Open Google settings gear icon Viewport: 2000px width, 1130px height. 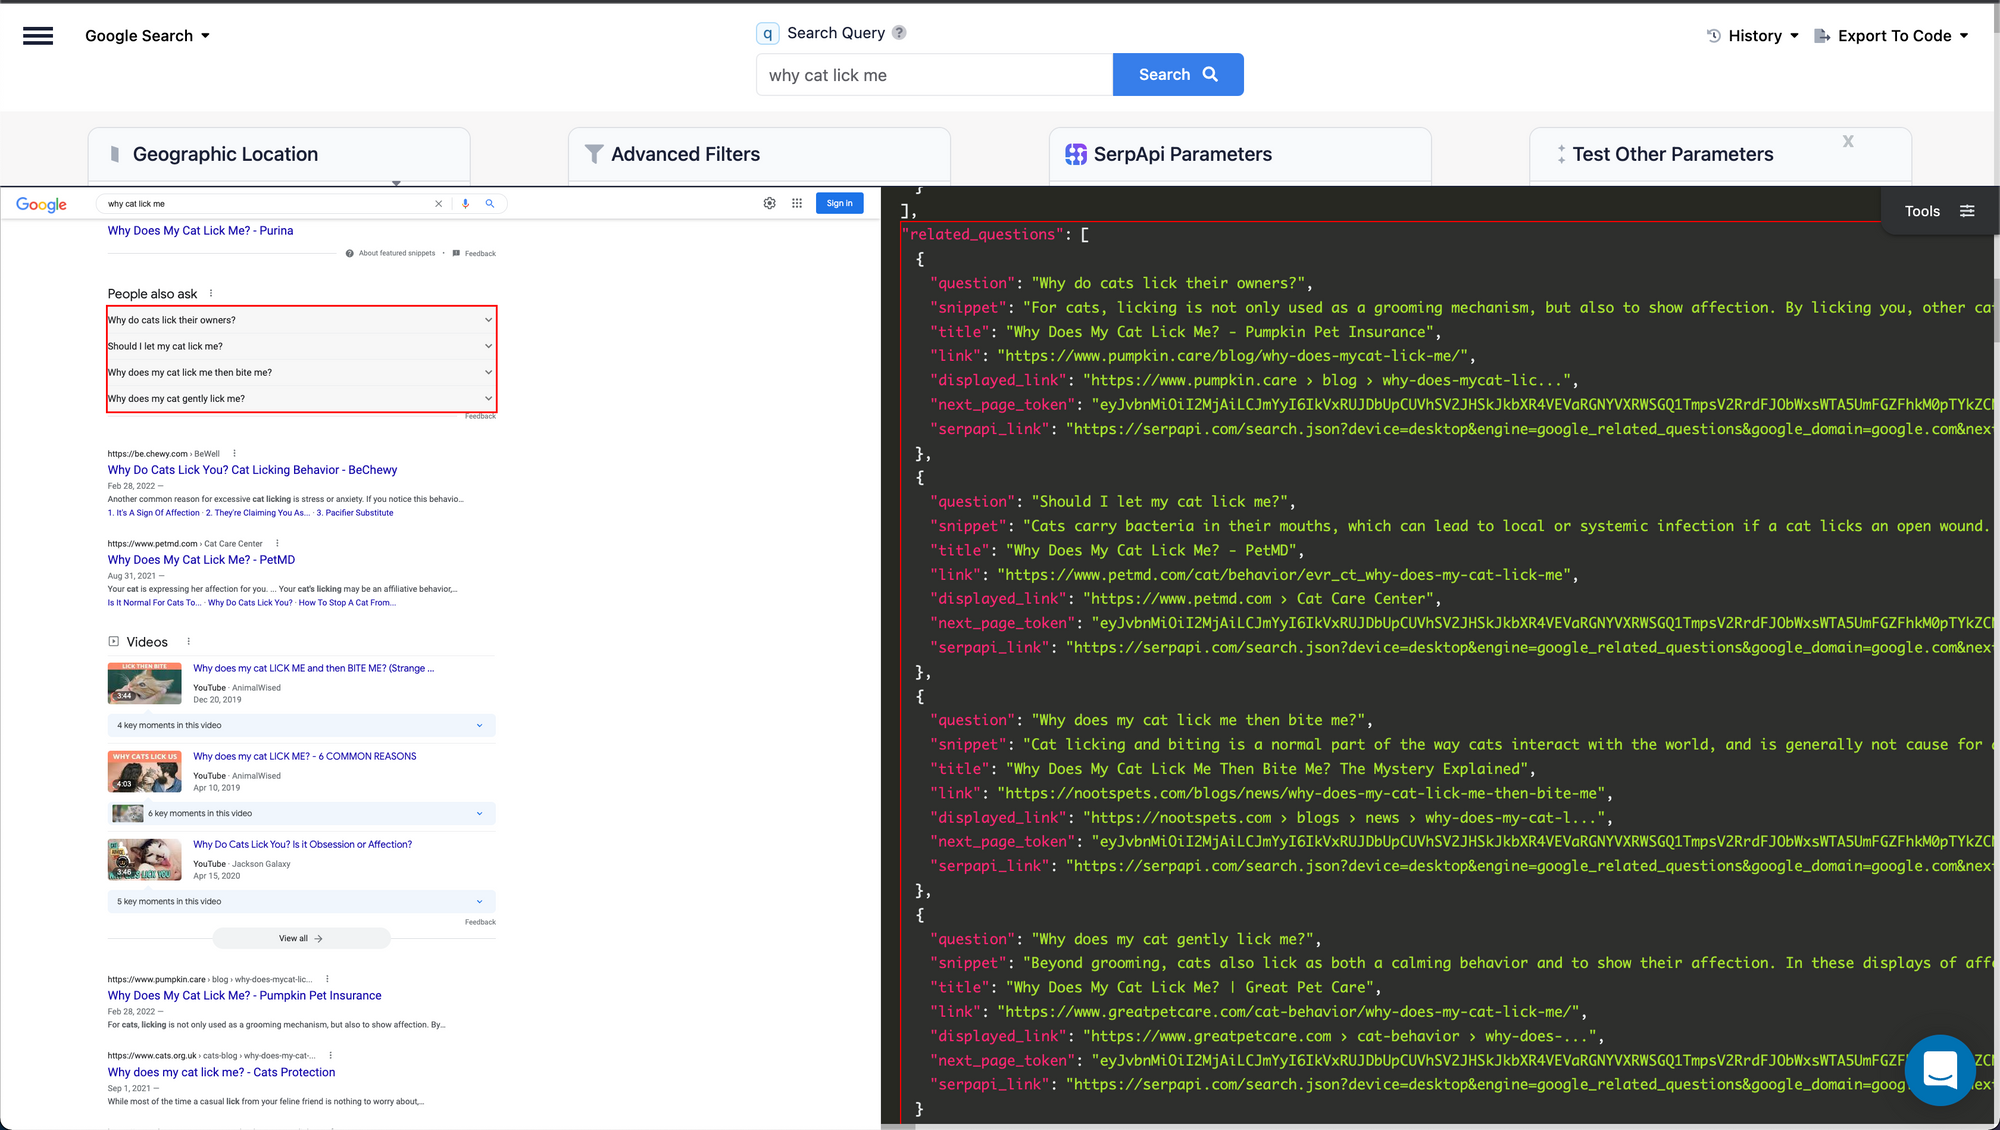pos(769,204)
